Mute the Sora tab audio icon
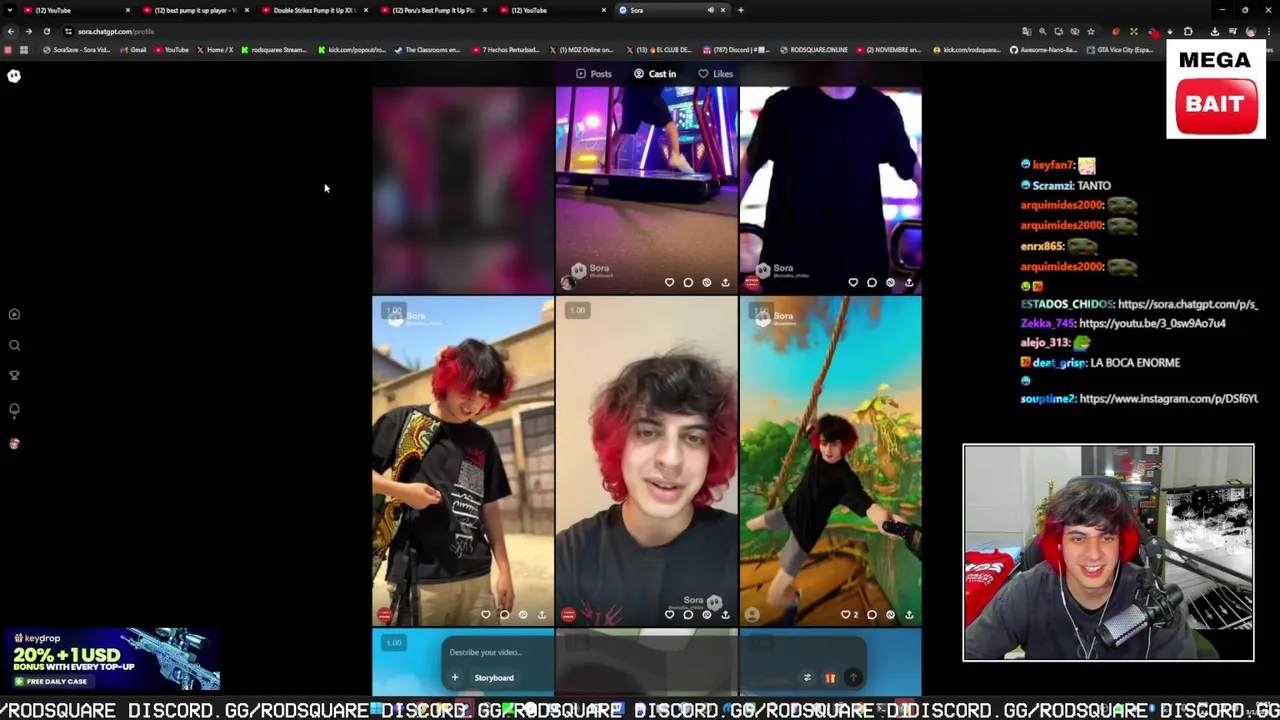This screenshot has width=1280, height=720. click(x=710, y=10)
